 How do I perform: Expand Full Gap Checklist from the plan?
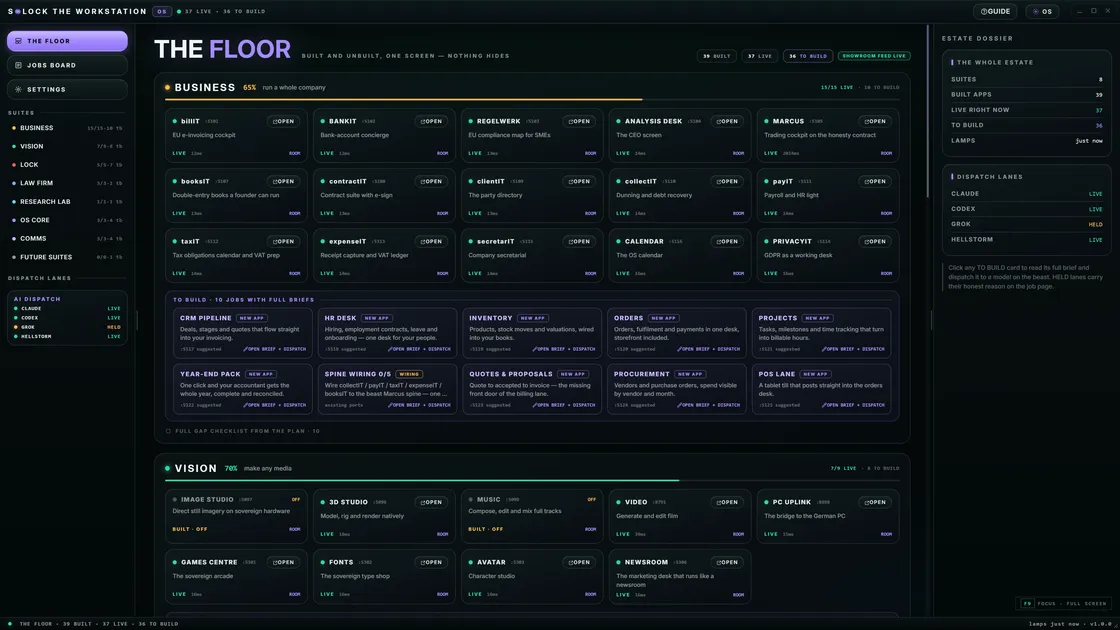243,431
